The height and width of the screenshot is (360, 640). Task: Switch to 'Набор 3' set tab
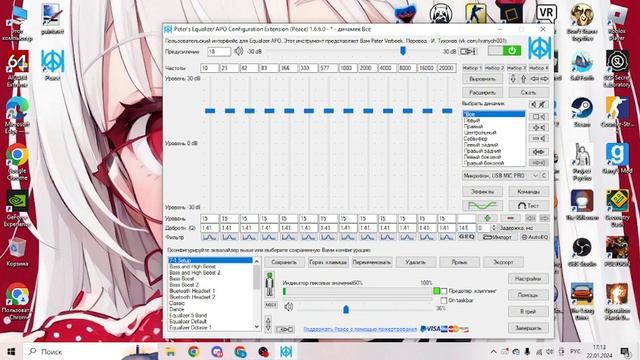click(x=516, y=68)
